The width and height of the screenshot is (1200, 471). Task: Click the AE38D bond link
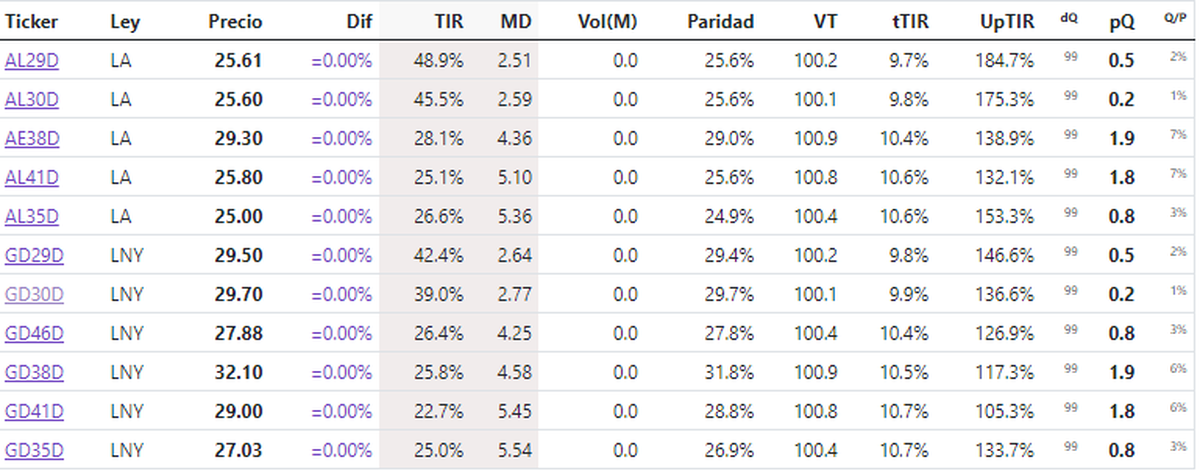(x=32, y=139)
